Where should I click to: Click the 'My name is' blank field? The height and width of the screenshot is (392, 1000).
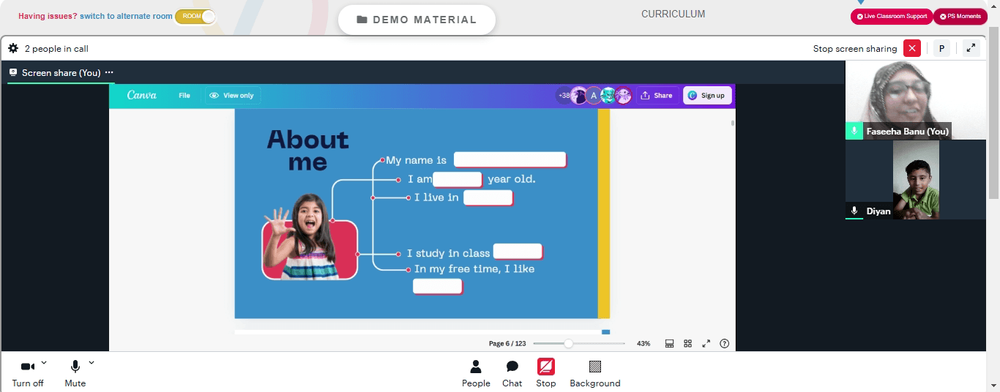tap(510, 160)
